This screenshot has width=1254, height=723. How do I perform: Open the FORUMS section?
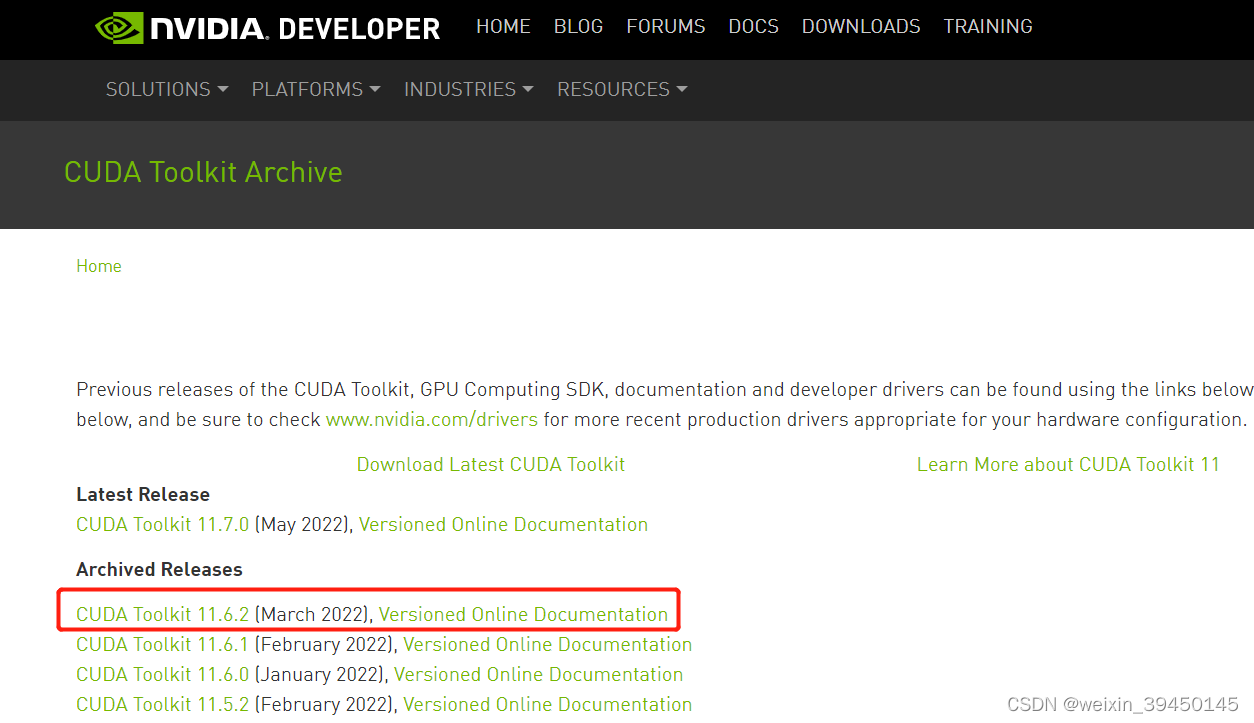(x=666, y=27)
